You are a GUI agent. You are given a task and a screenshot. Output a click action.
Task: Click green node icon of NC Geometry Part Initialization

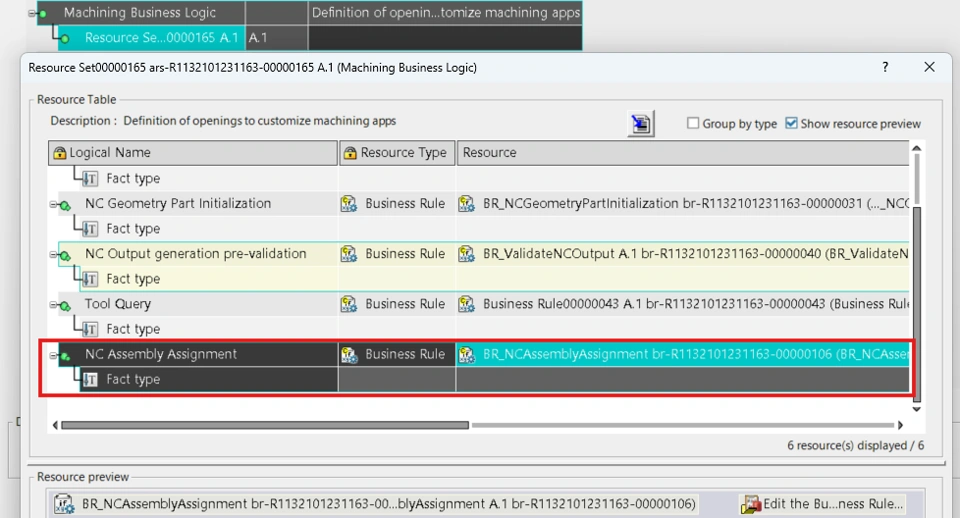tap(65, 205)
